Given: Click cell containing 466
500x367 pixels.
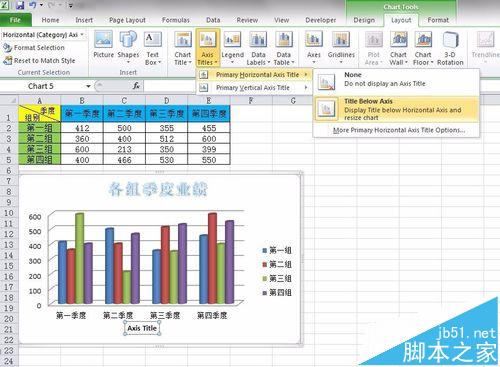Looking at the screenshot, I should (124, 160).
